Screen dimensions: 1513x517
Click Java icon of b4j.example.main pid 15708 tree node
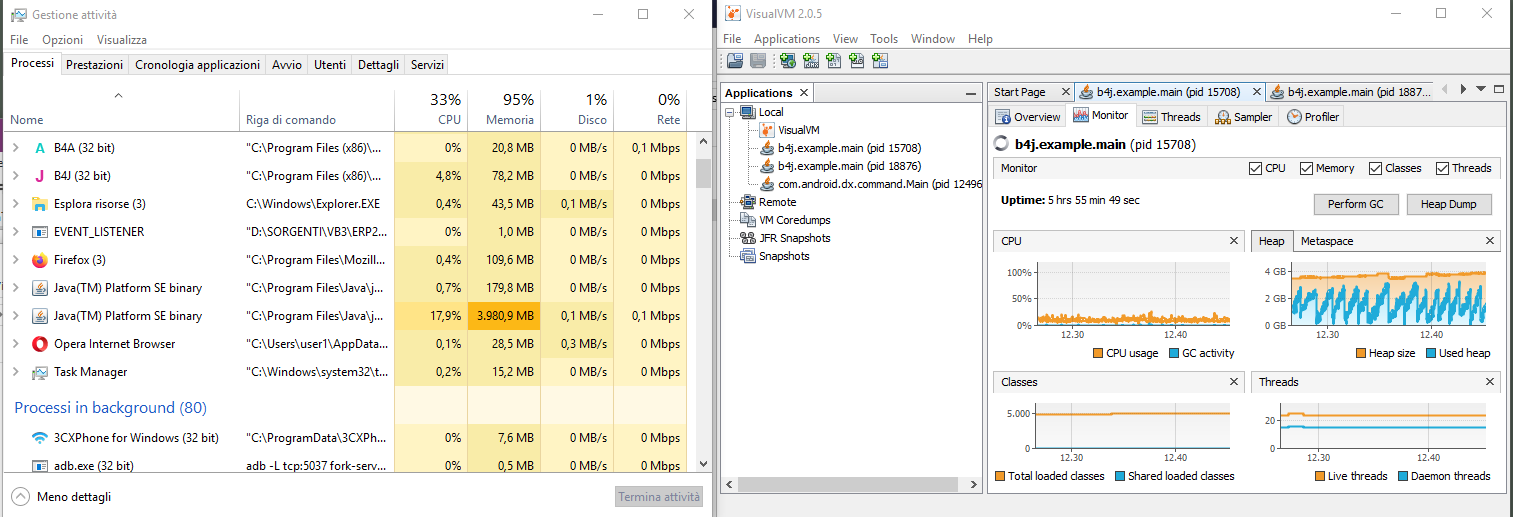[768, 148]
